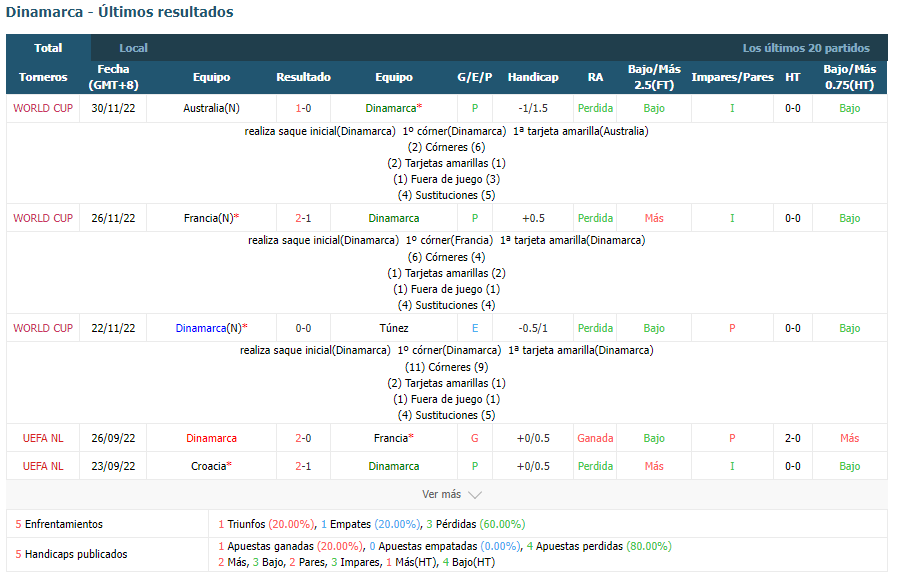897x579 pixels.
Task: Open the 1-0 result of Australia match
Action: pyautogui.click(x=303, y=108)
